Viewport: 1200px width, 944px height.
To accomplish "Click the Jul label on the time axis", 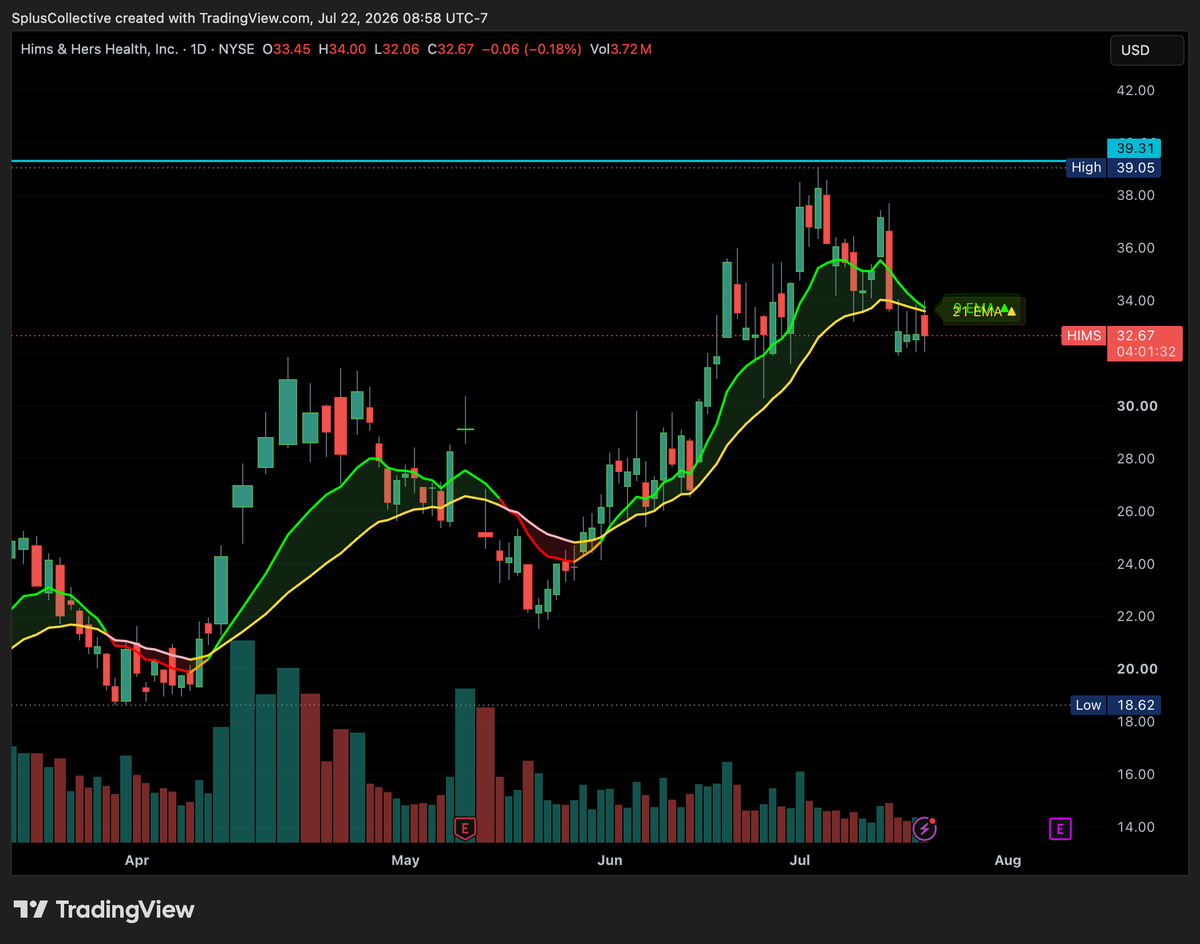I will 800,860.
